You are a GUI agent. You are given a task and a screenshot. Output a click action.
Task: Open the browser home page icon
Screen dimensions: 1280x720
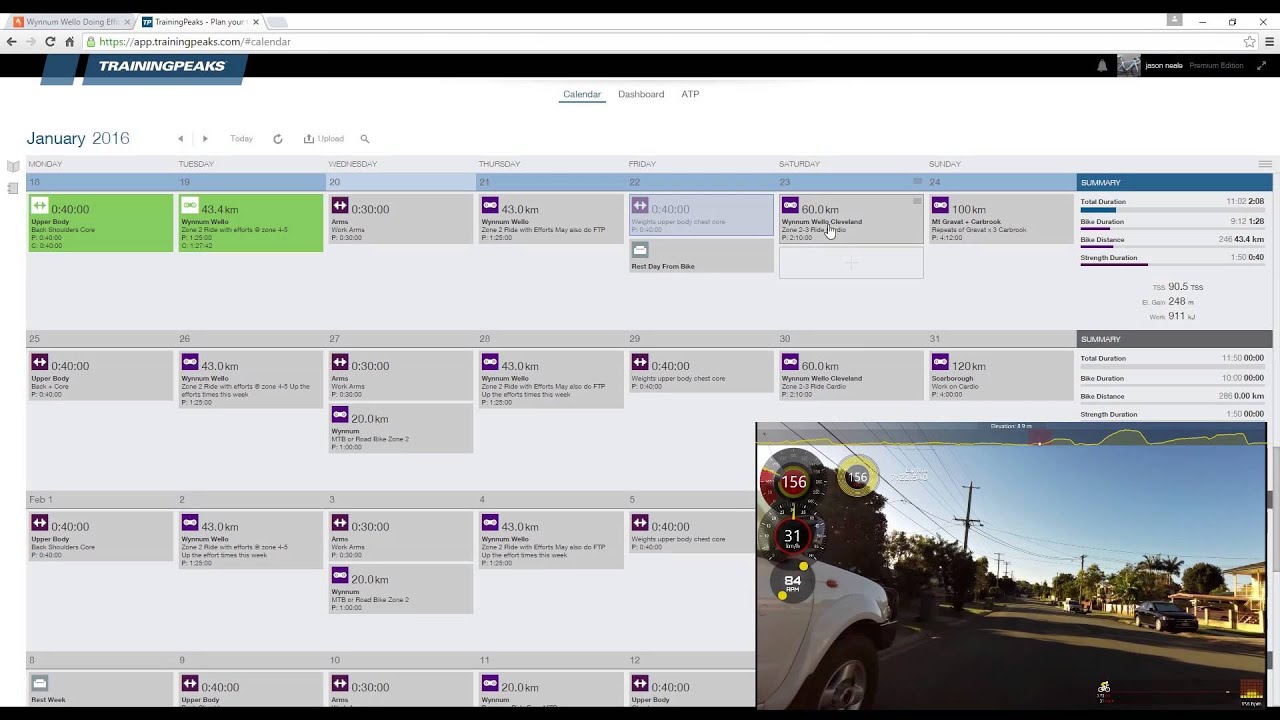click(69, 42)
